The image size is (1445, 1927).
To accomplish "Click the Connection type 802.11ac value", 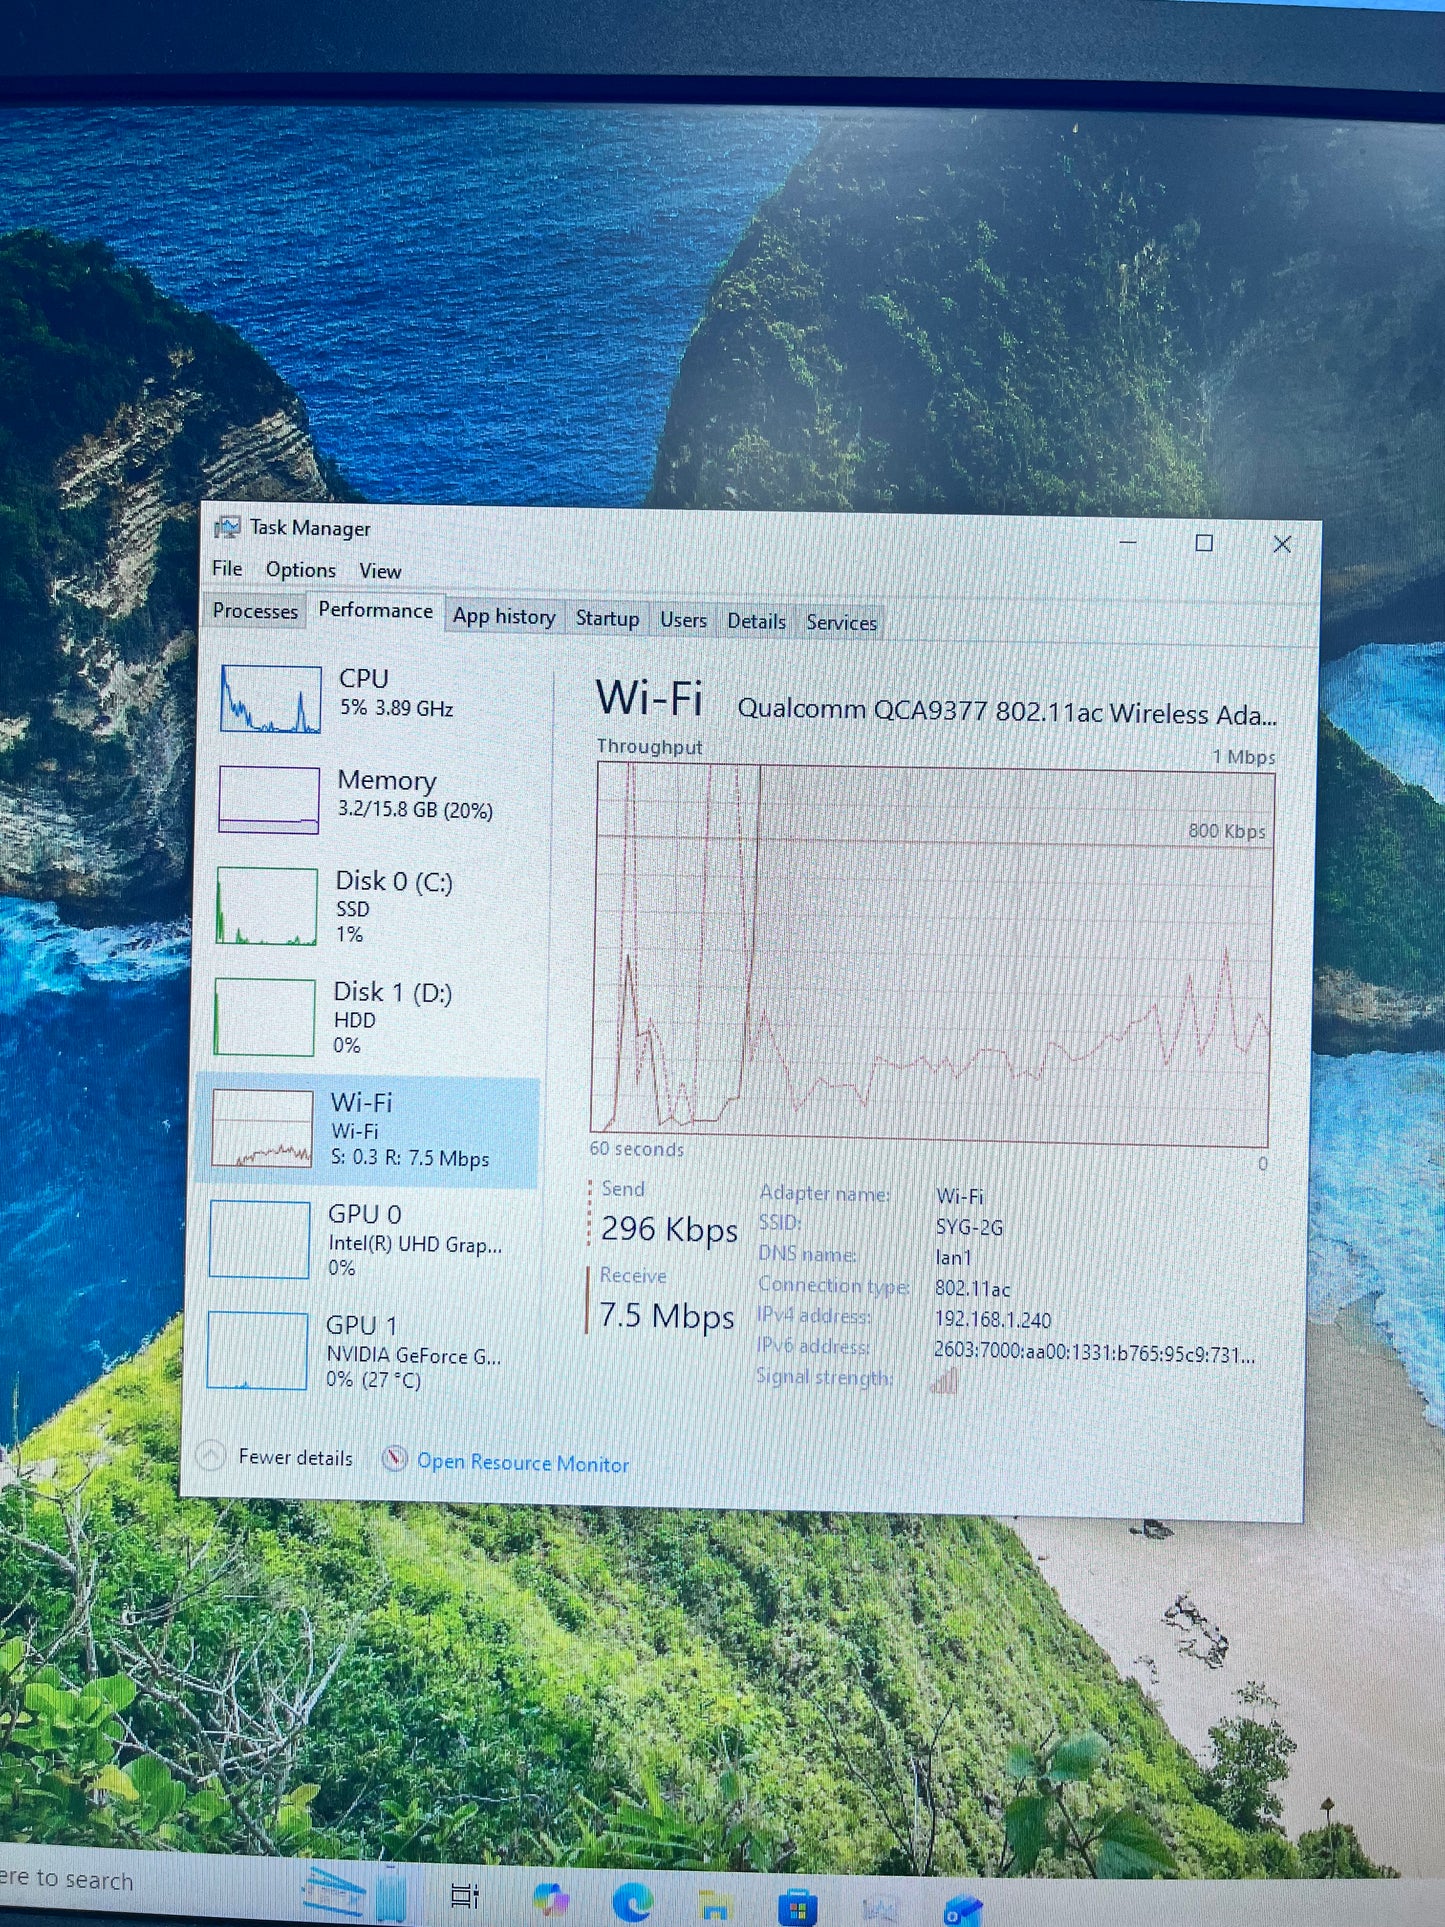I will coord(972,1289).
